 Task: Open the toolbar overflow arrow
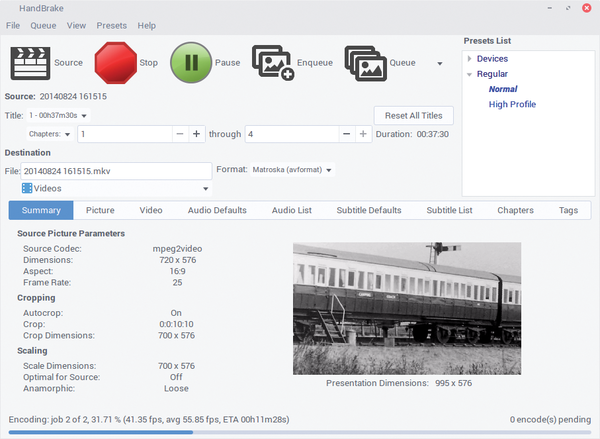click(440, 64)
